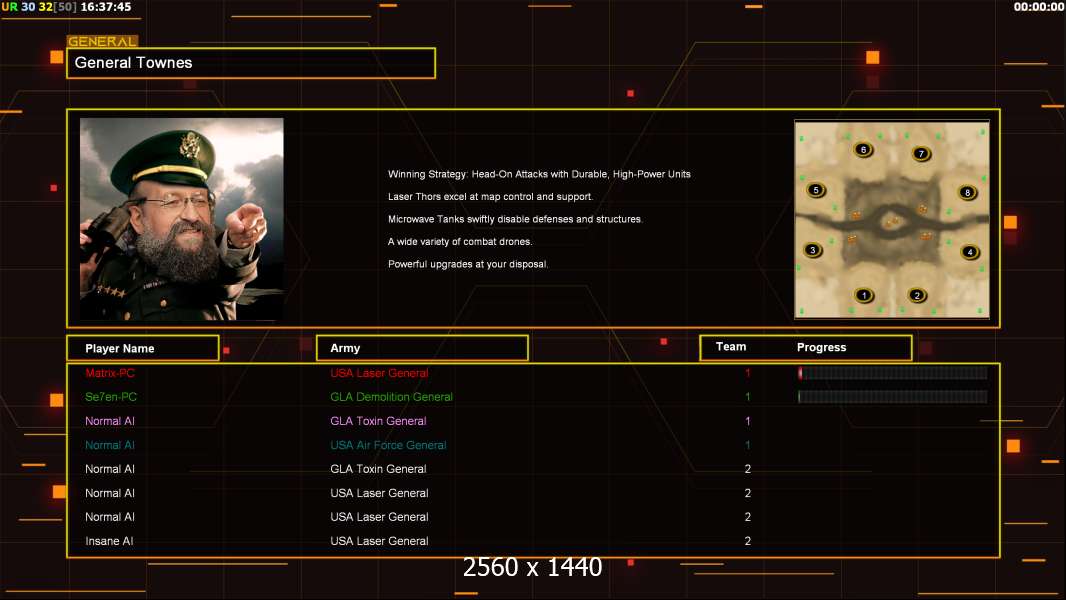Screen dimensions: 1066x600
Task: Click the USA Air Force General entry
Action: tap(388, 445)
